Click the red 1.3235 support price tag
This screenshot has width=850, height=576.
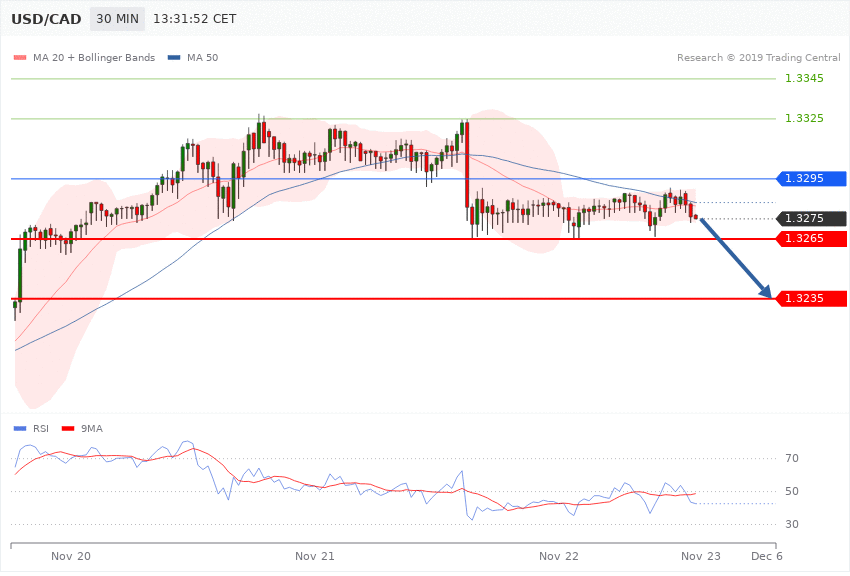(812, 299)
